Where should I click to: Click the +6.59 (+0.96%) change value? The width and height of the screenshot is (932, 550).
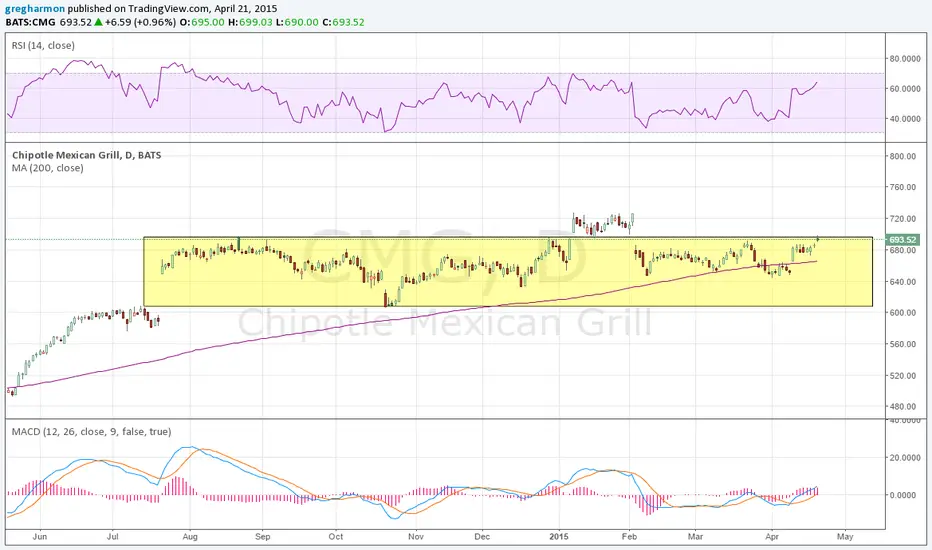140,22
